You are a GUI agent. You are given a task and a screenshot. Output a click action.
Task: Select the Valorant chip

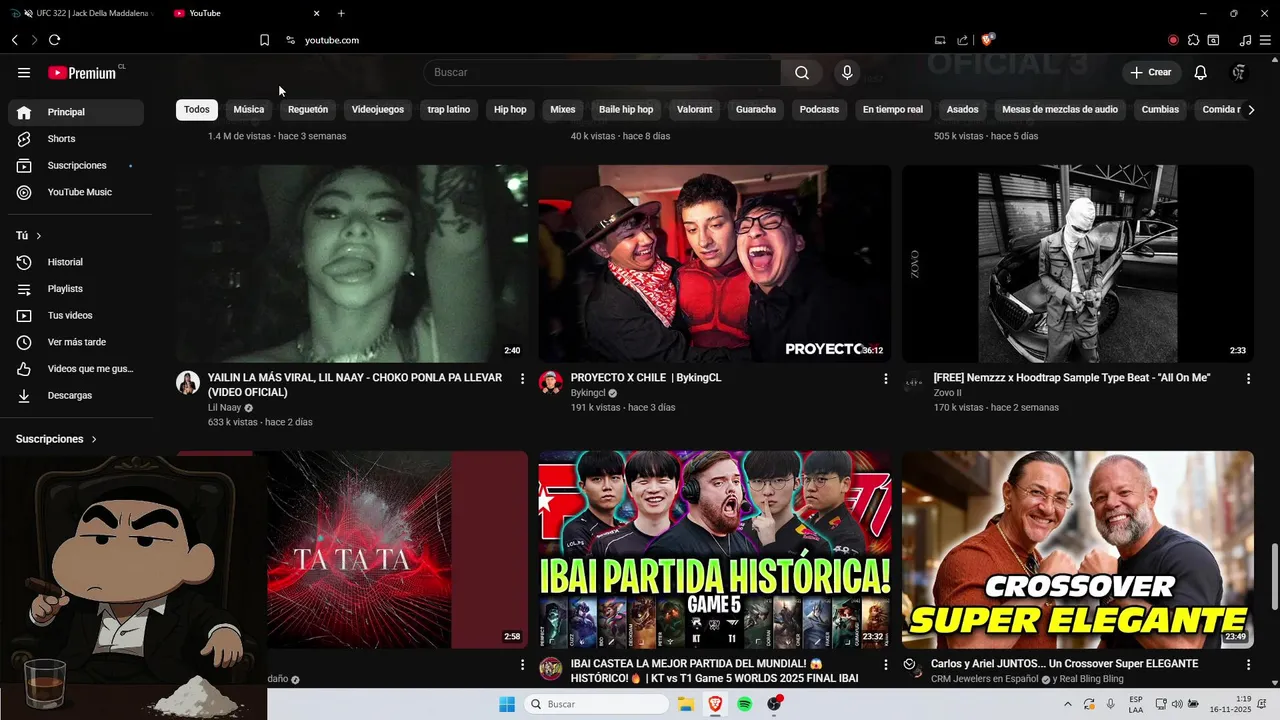tap(695, 110)
